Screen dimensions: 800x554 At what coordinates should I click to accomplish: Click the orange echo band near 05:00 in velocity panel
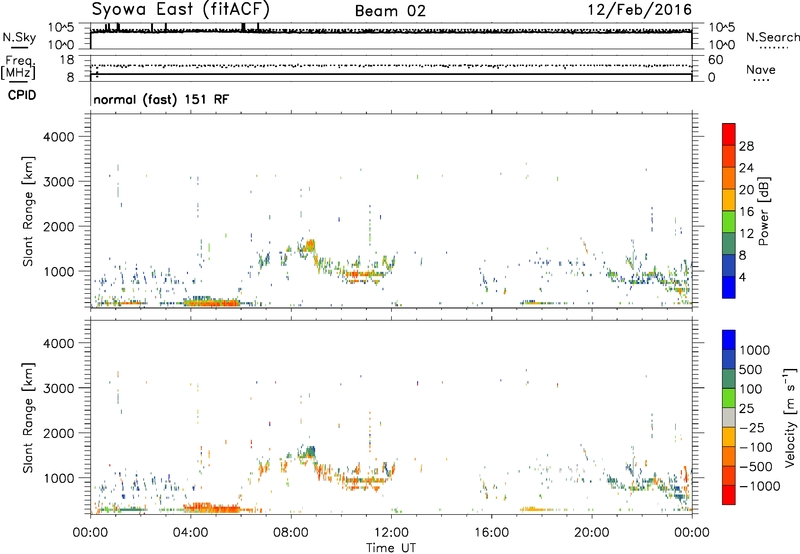(x=212, y=508)
